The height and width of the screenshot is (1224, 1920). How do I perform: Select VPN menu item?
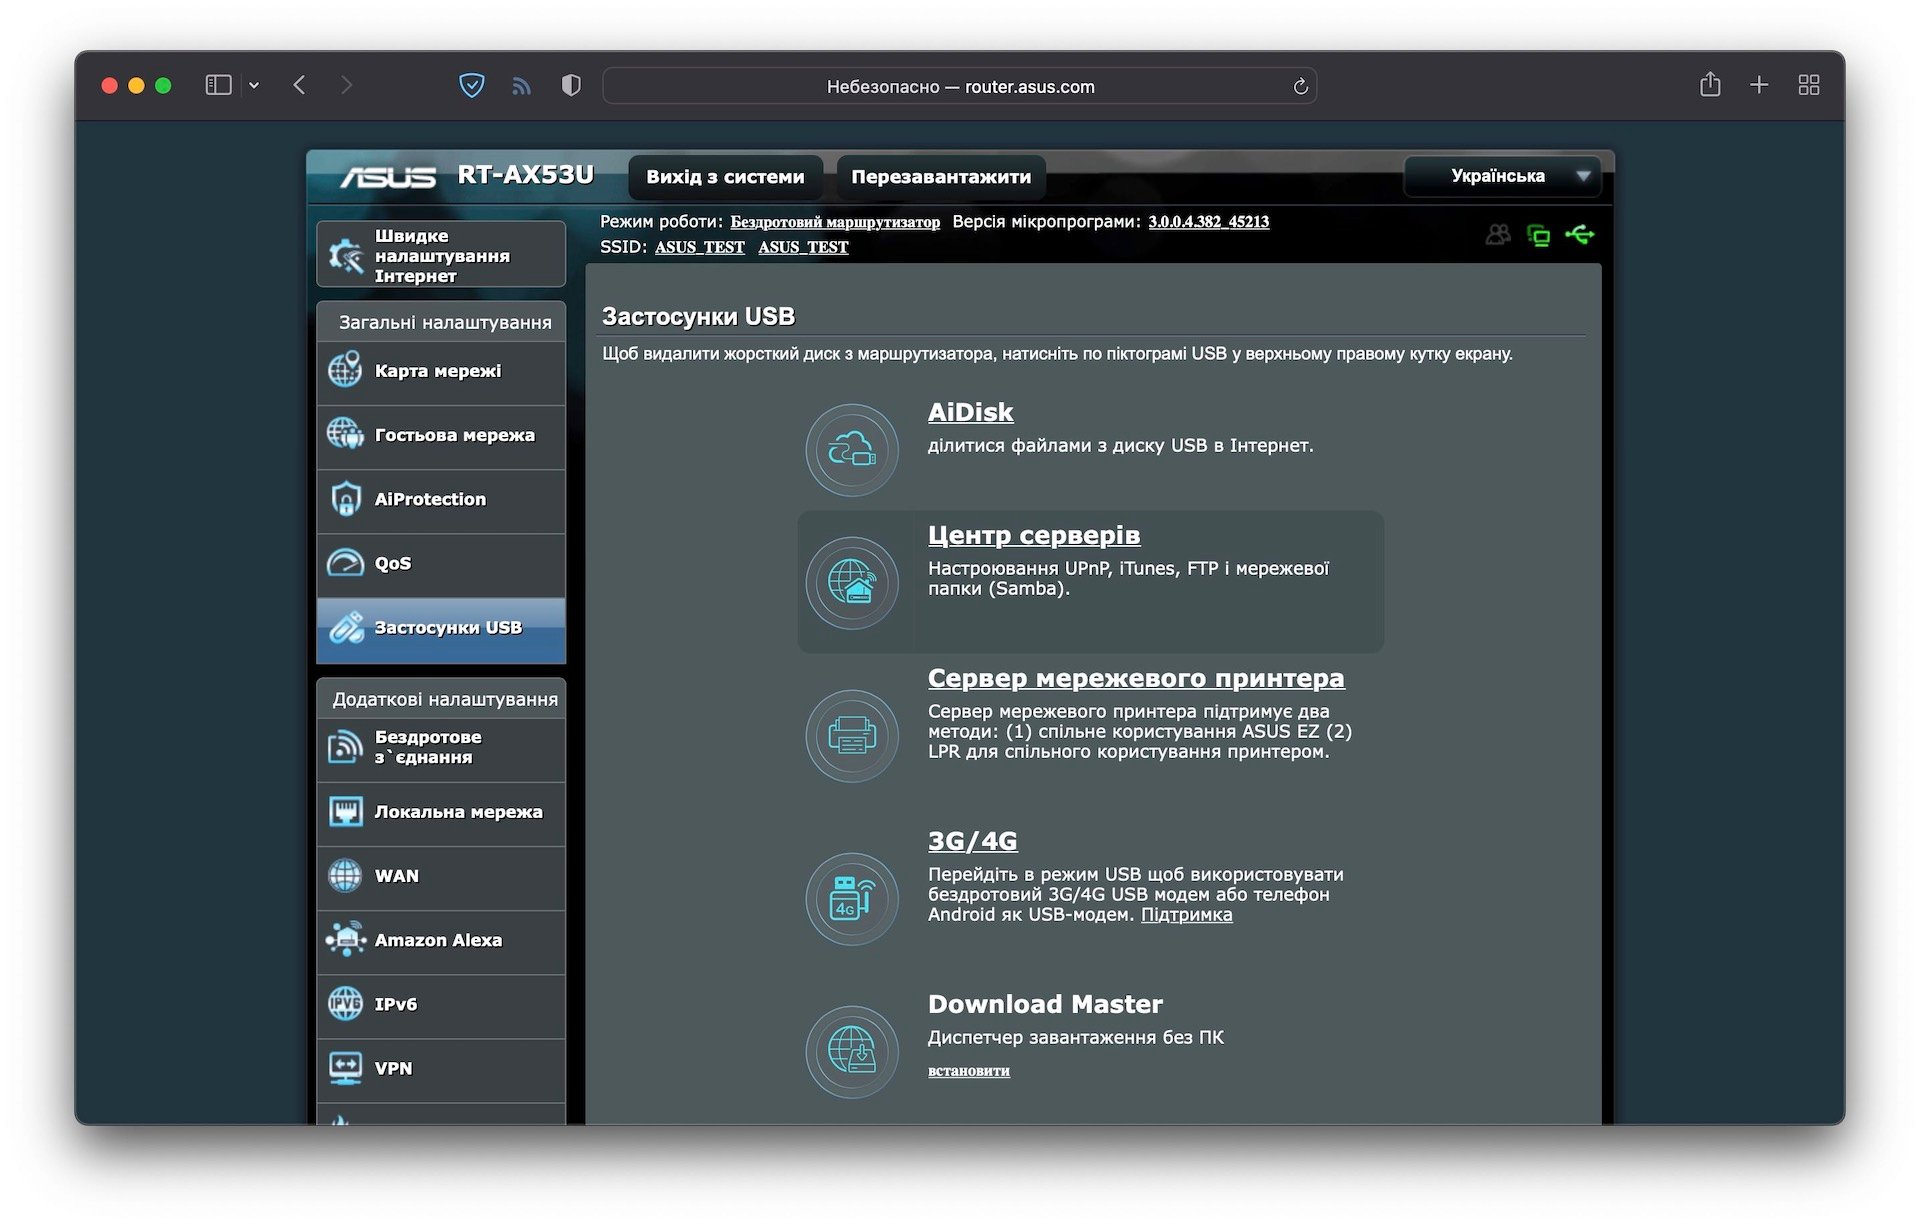tap(441, 1069)
